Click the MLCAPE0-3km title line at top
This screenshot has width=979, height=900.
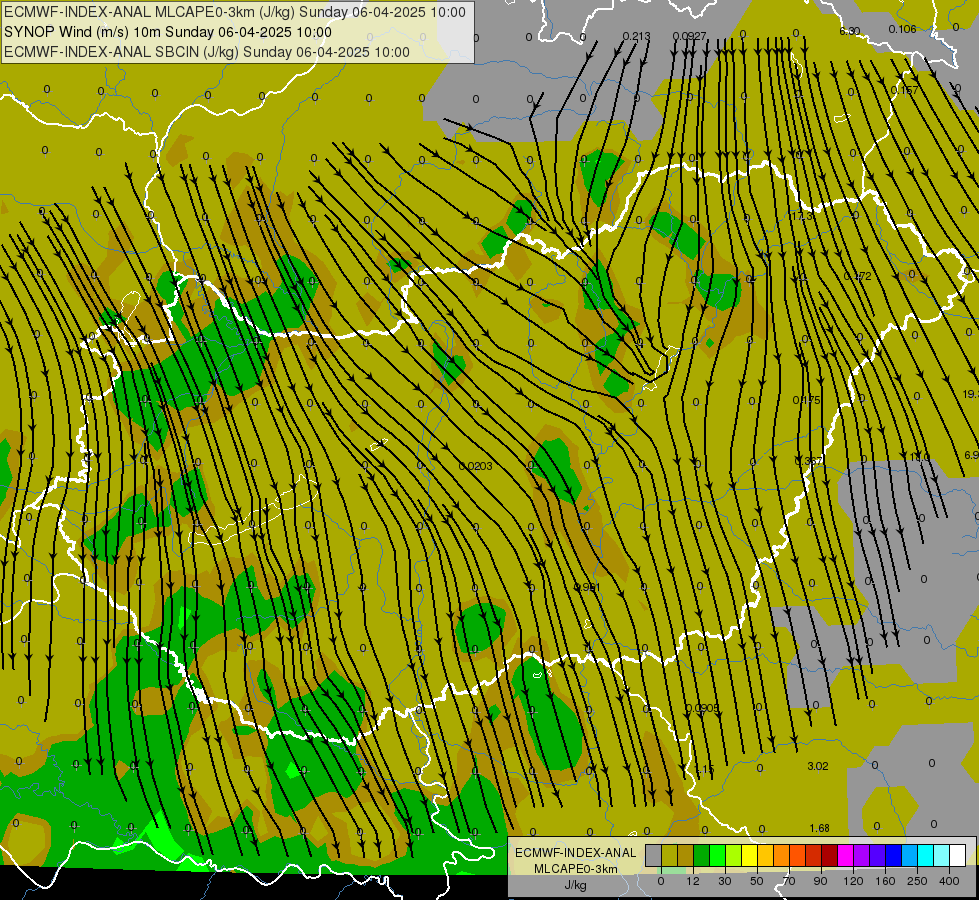tap(235, 12)
